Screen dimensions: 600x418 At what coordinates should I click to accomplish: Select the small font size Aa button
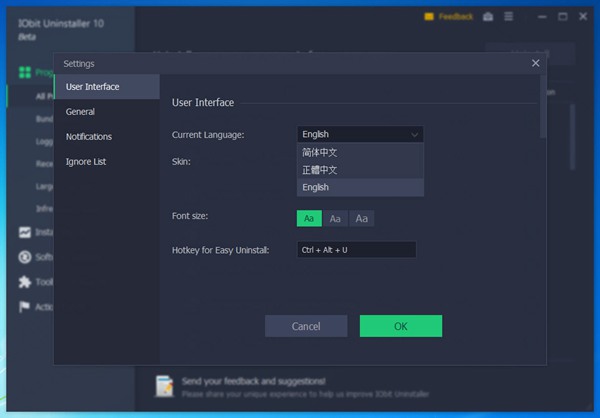tap(309, 219)
